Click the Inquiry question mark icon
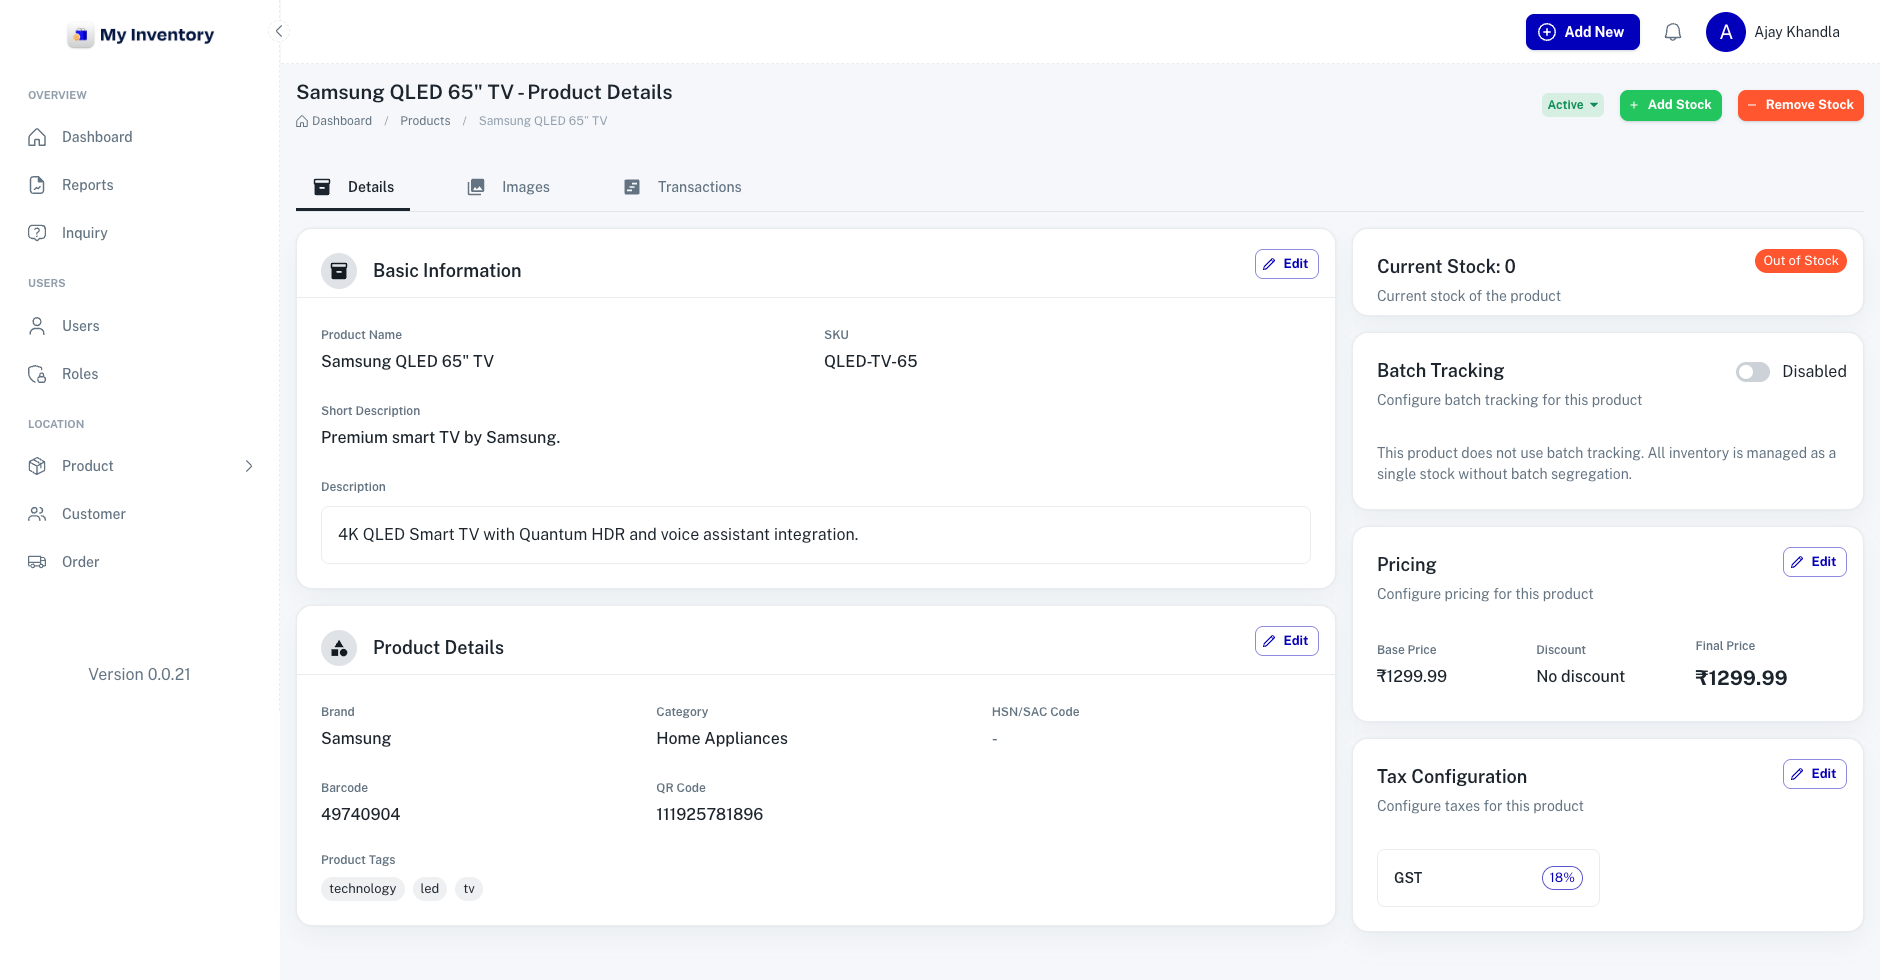This screenshot has width=1880, height=980. [38, 233]
